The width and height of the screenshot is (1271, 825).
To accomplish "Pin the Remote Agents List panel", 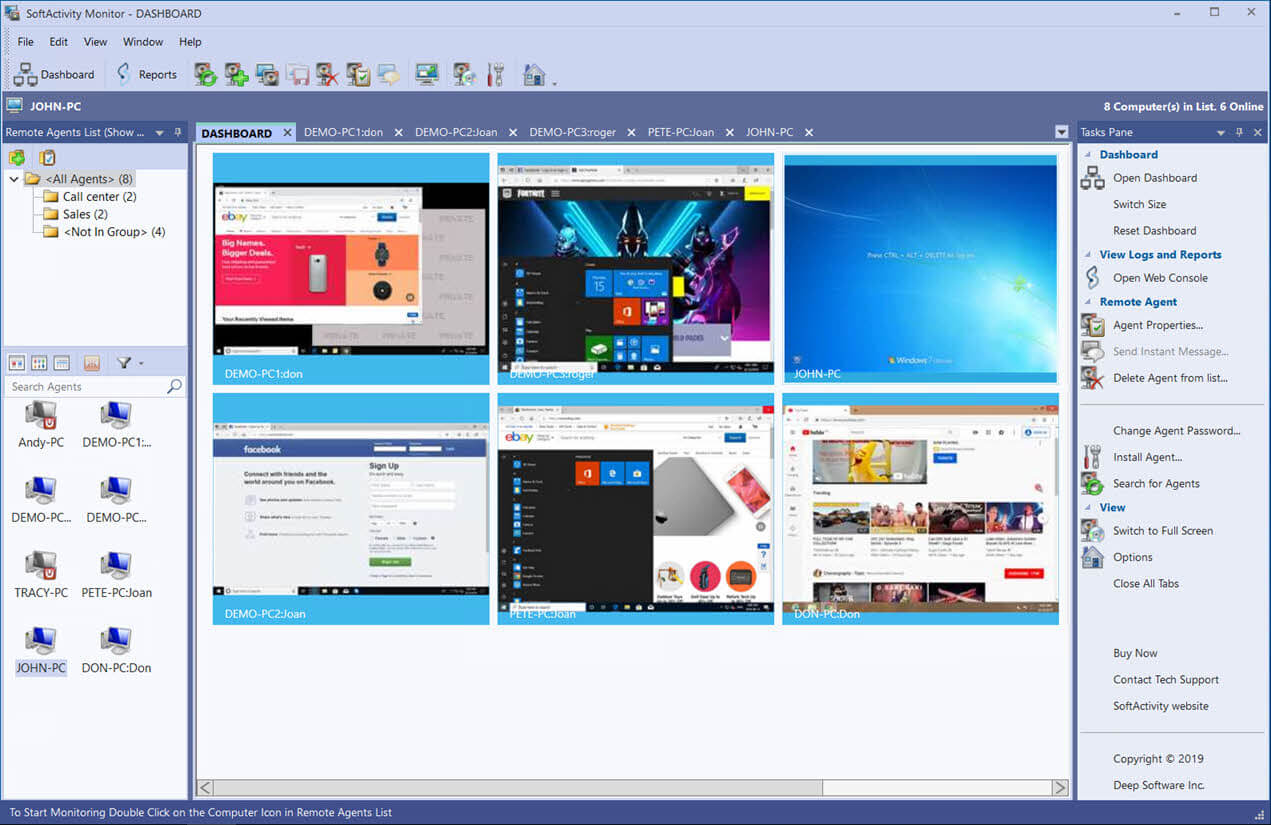I will click(178, 132).
